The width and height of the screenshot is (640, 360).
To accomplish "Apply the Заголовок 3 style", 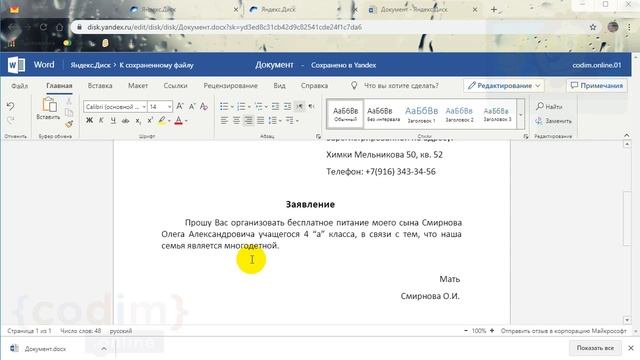I will click(497, 114).
